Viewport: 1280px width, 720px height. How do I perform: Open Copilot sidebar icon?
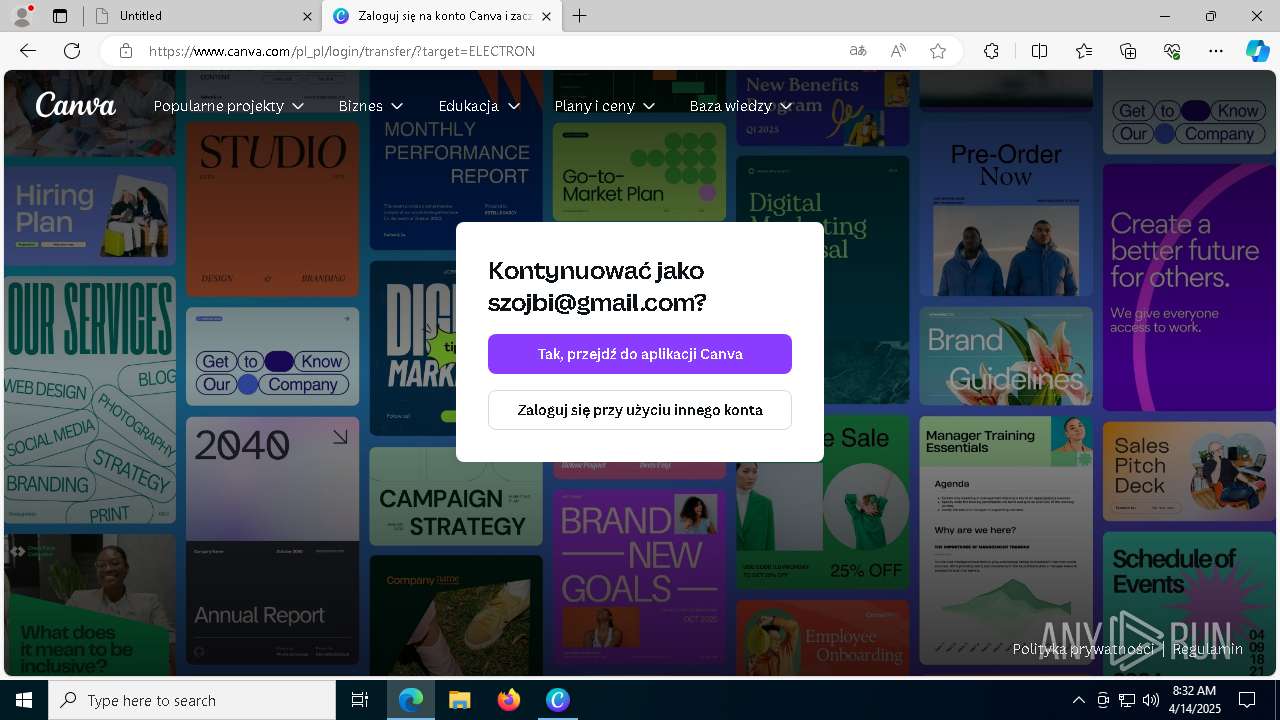click(1257, 51)
